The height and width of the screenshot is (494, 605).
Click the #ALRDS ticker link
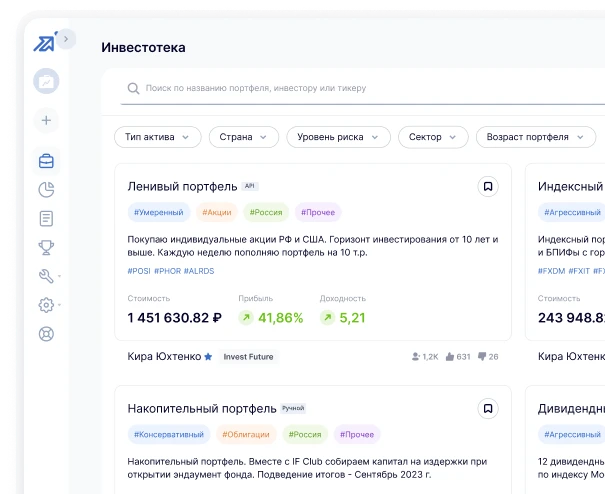(199, 271)
